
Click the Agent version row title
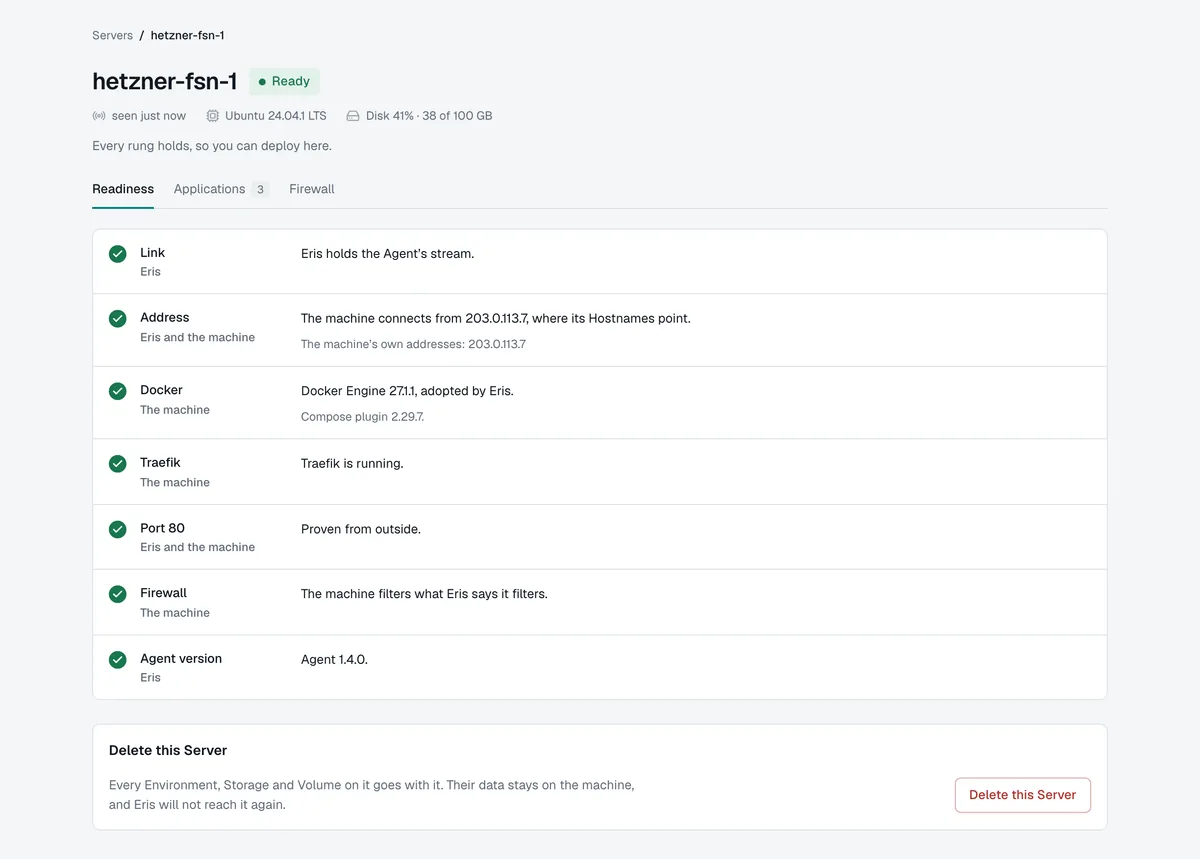181,659
